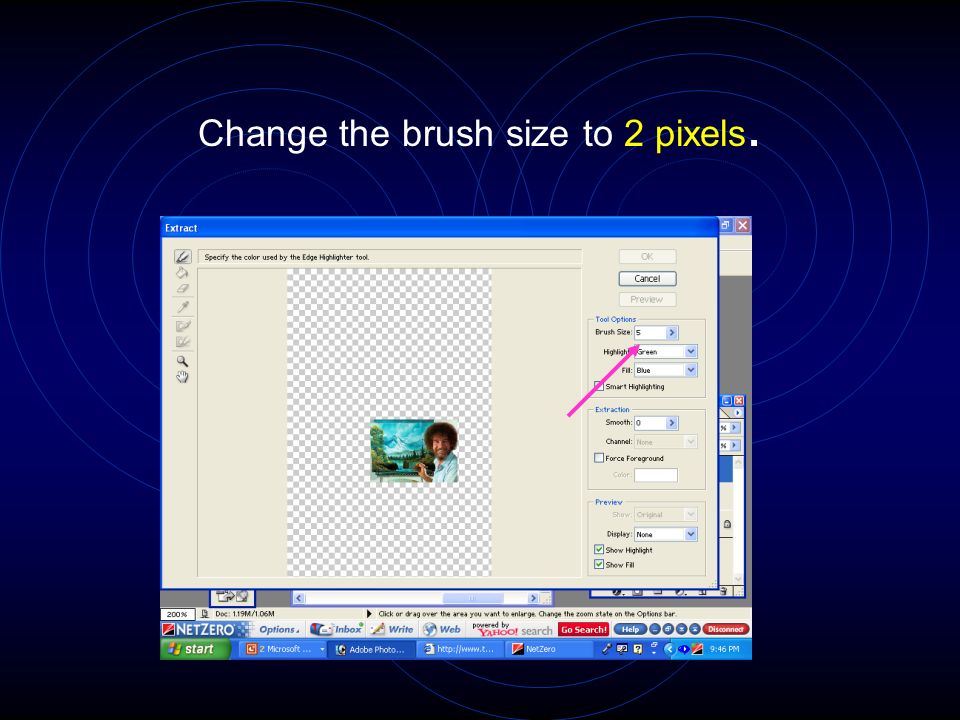Select the Cleanup tool in Extract dialog
The image size is (960, 720).
tap(182, 326)
